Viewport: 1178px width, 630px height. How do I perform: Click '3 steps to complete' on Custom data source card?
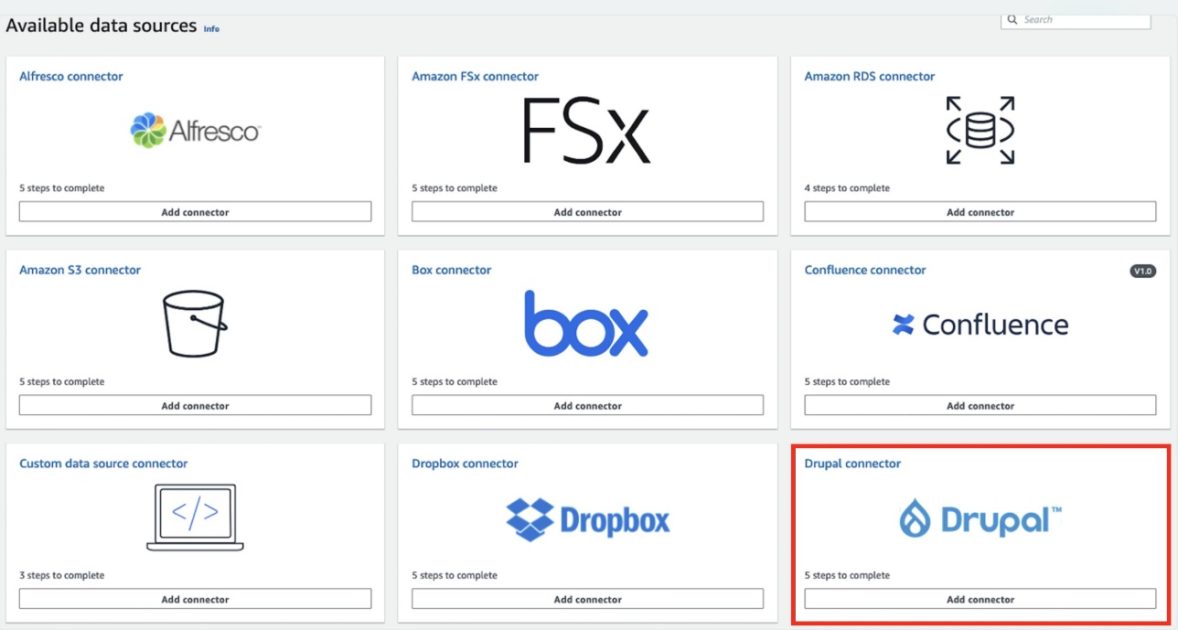[x=62, y=575]
